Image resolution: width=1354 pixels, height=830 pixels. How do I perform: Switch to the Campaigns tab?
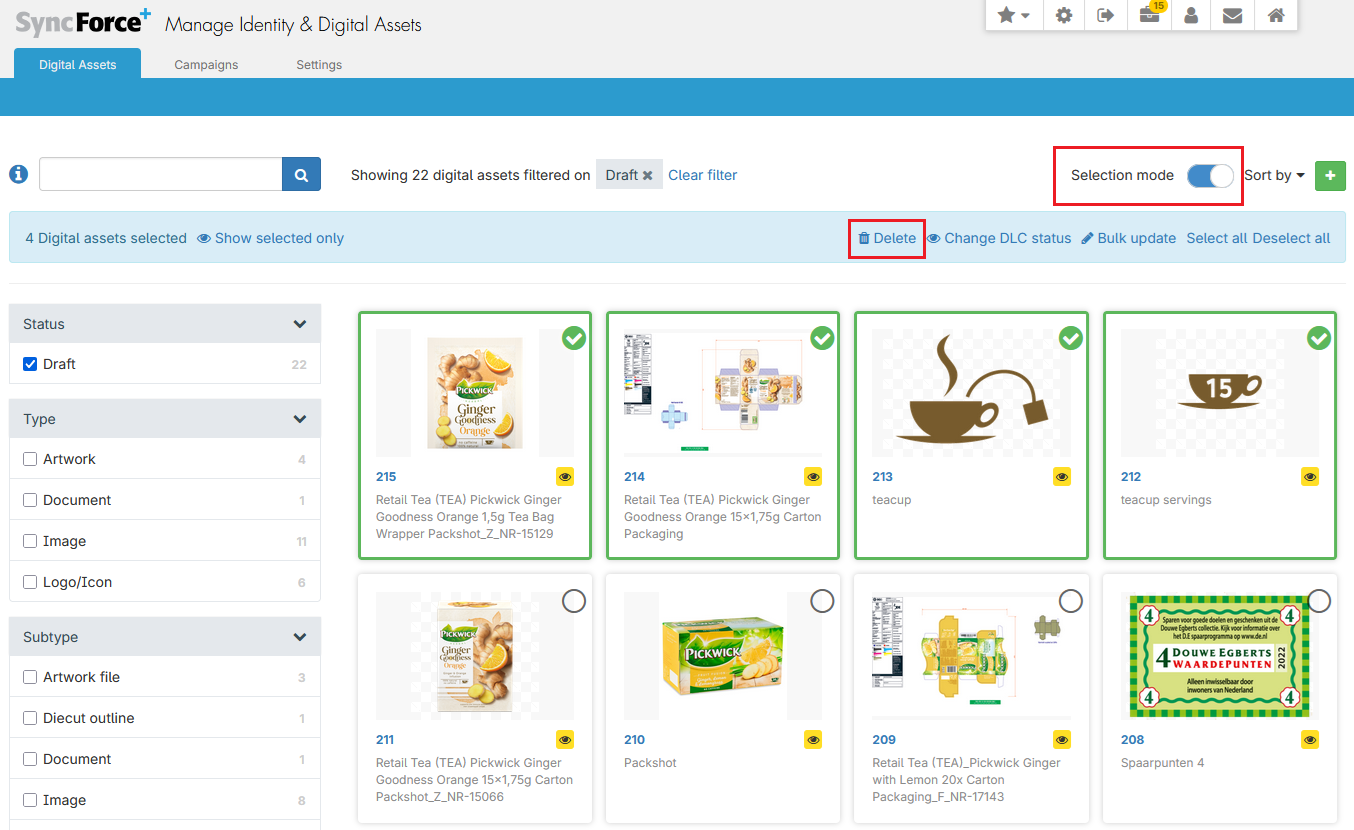click(206, 64)
